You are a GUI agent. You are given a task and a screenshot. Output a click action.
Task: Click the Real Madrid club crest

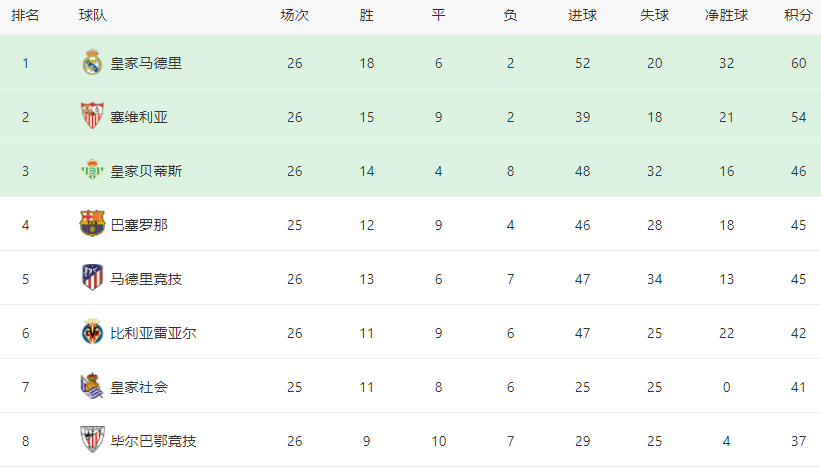[x=92, y=62]
